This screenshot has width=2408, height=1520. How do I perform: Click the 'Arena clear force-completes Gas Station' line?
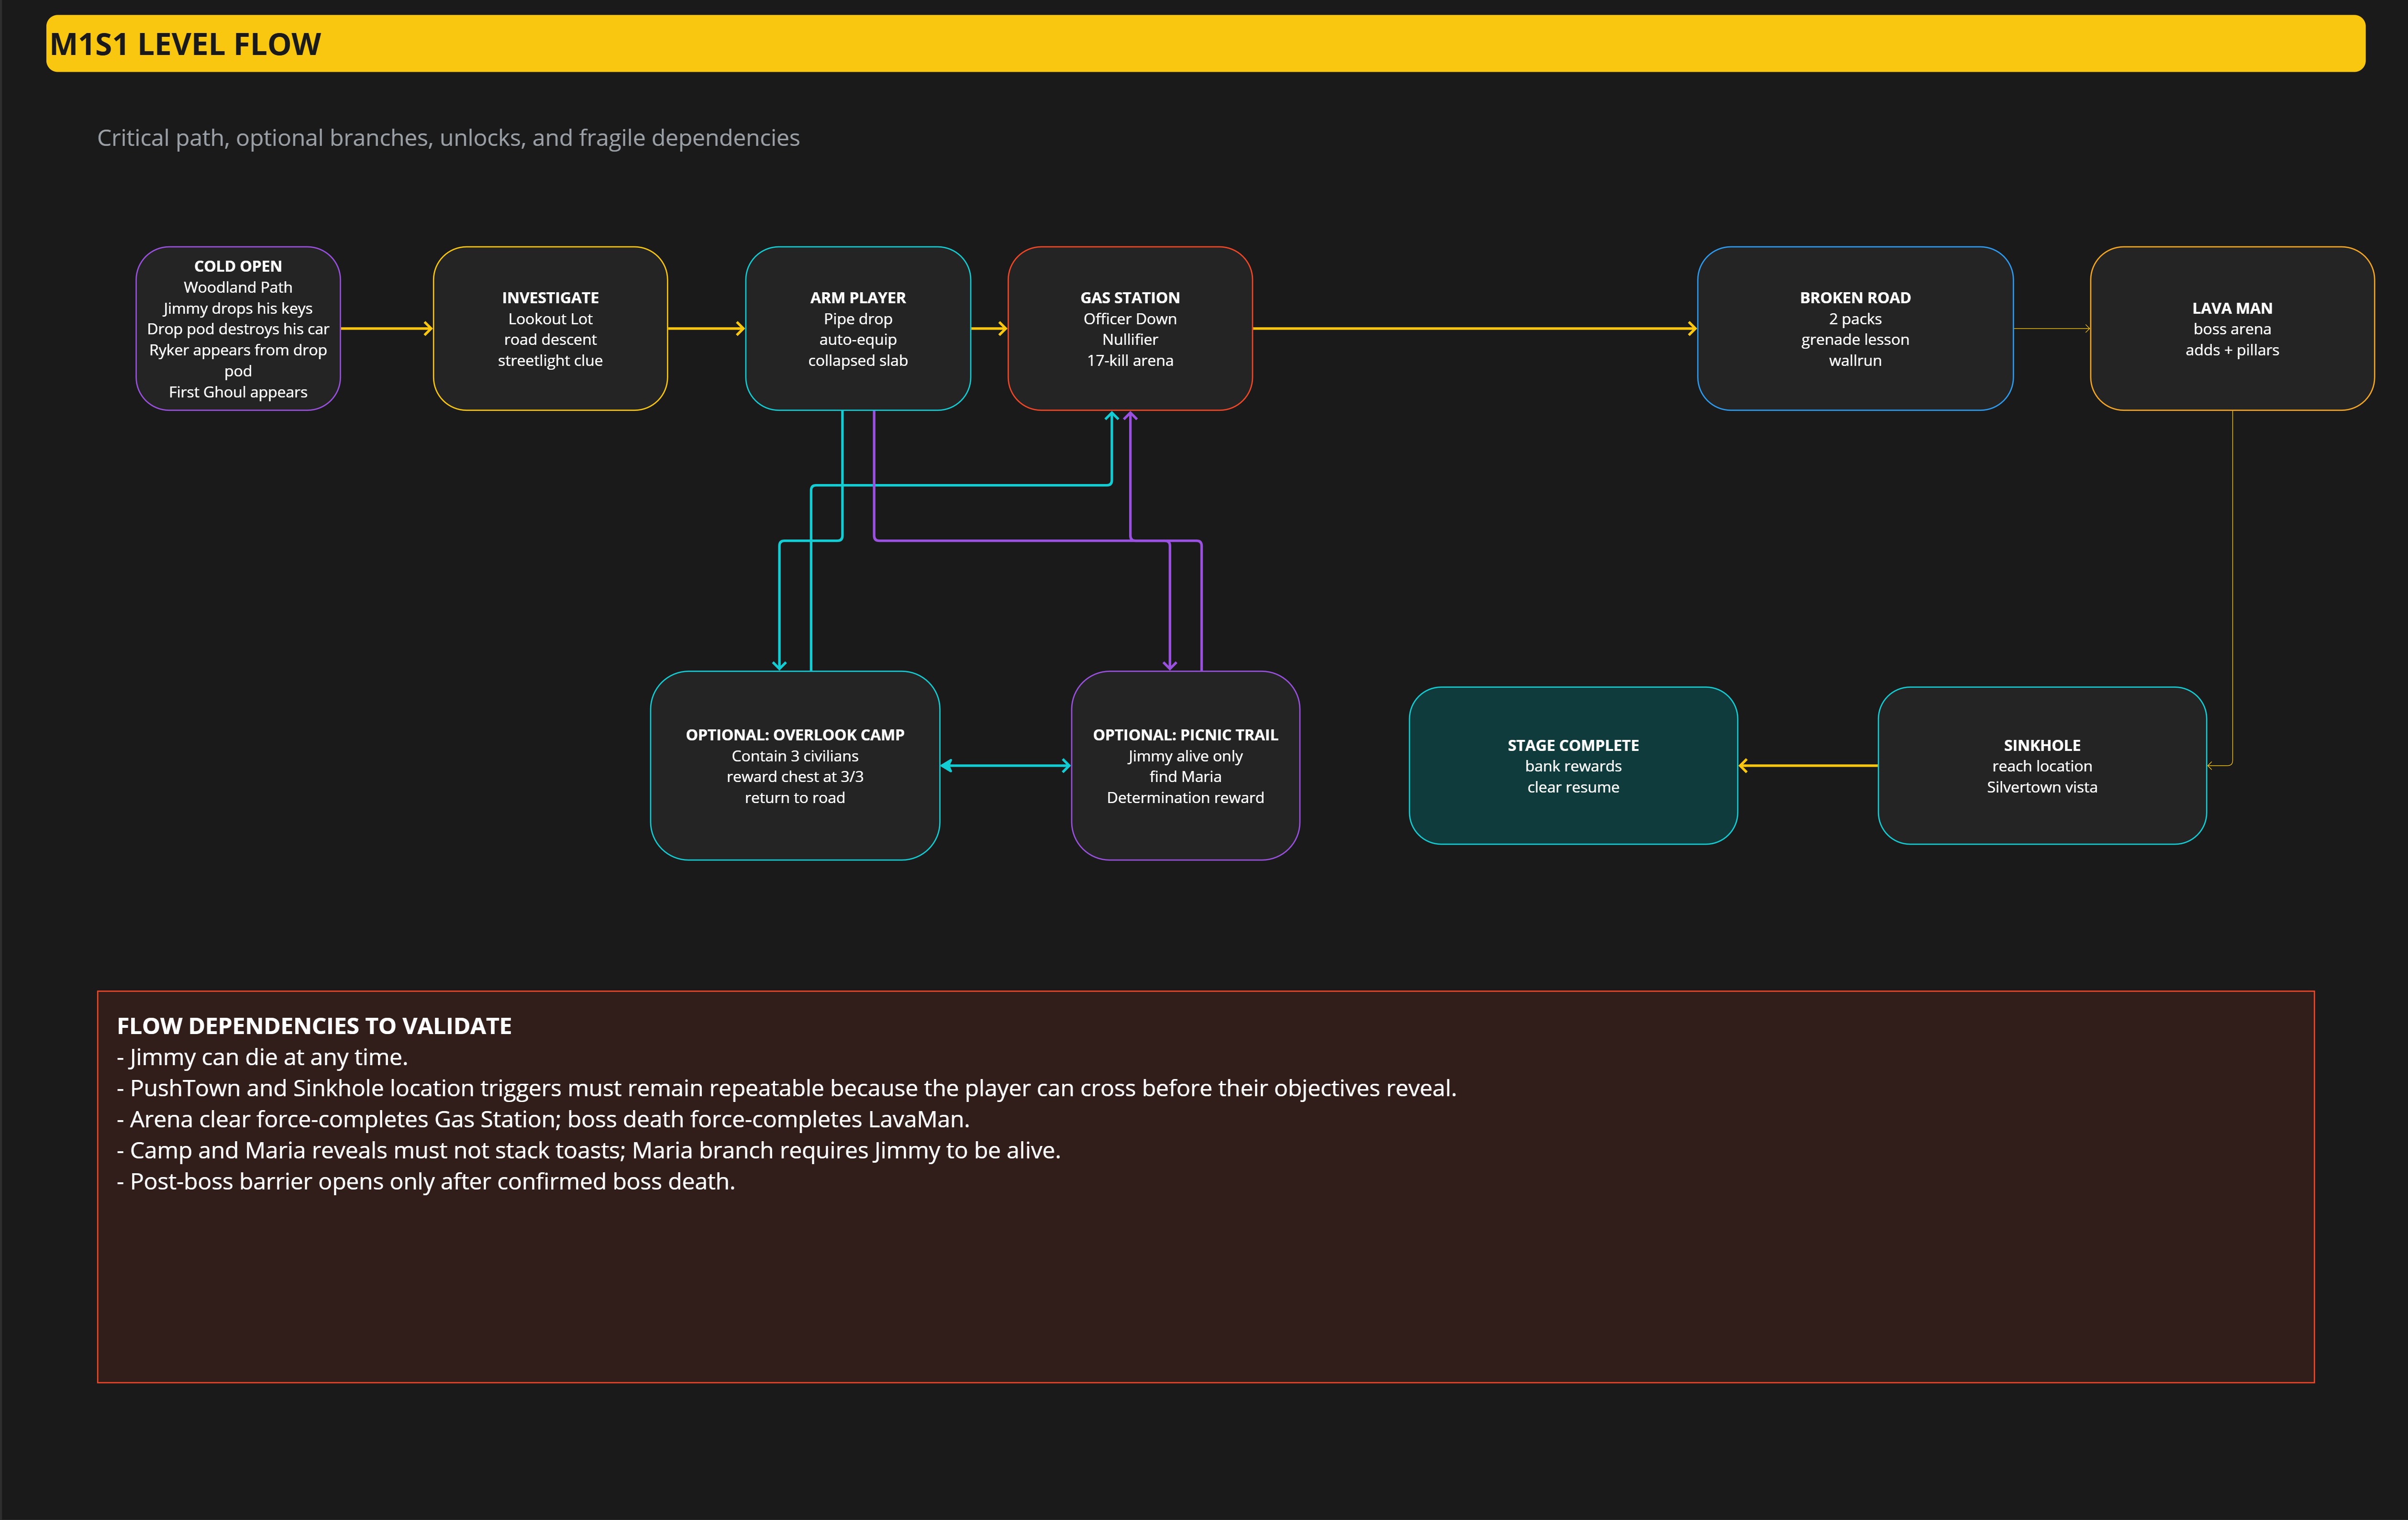pyautogui.click(x=543, y=1119)
